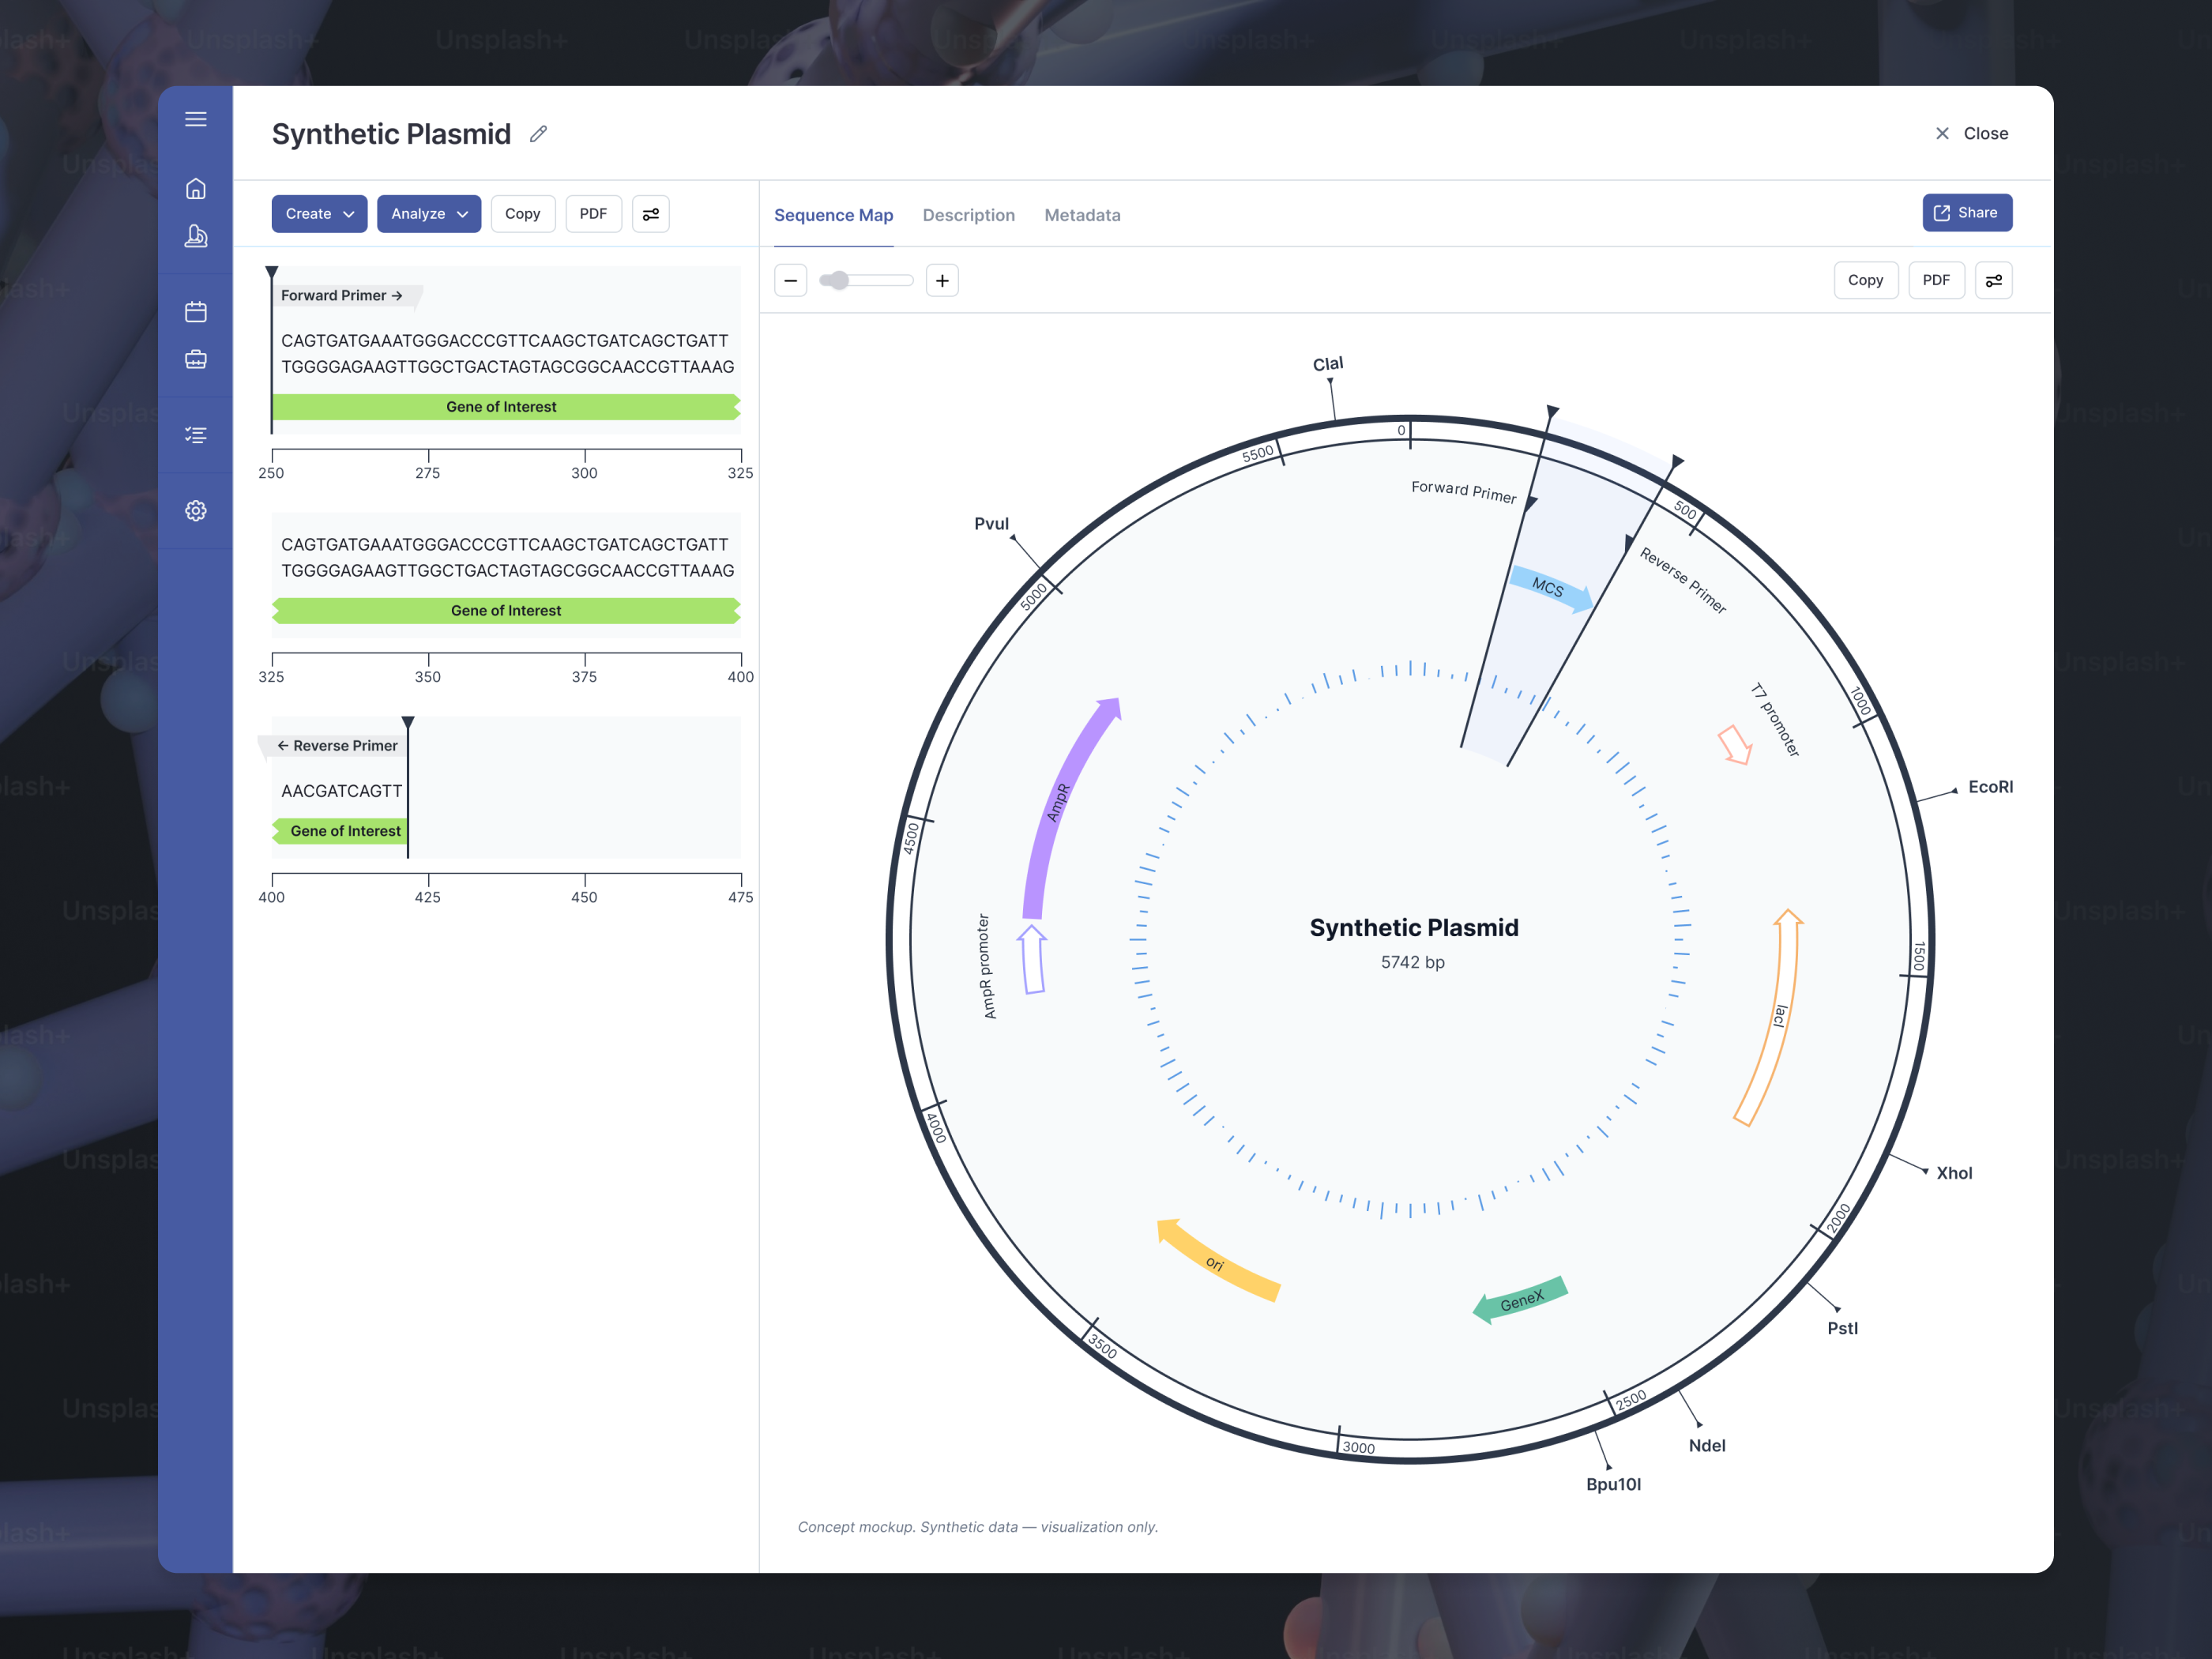This screenshot has width=2212, height=1659.
Task: Select the GeneX arrow on the plasmid map
Action: coord(1520,1300)
